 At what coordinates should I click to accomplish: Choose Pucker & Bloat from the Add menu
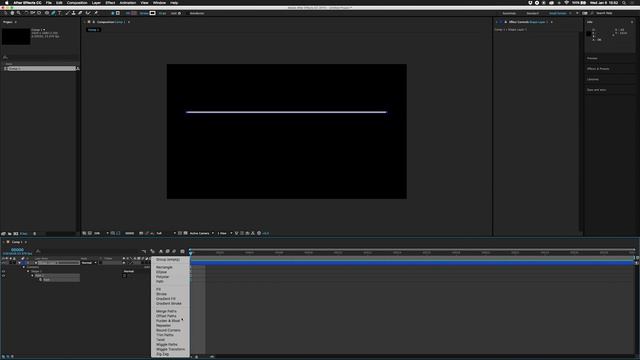coord(168,321)
